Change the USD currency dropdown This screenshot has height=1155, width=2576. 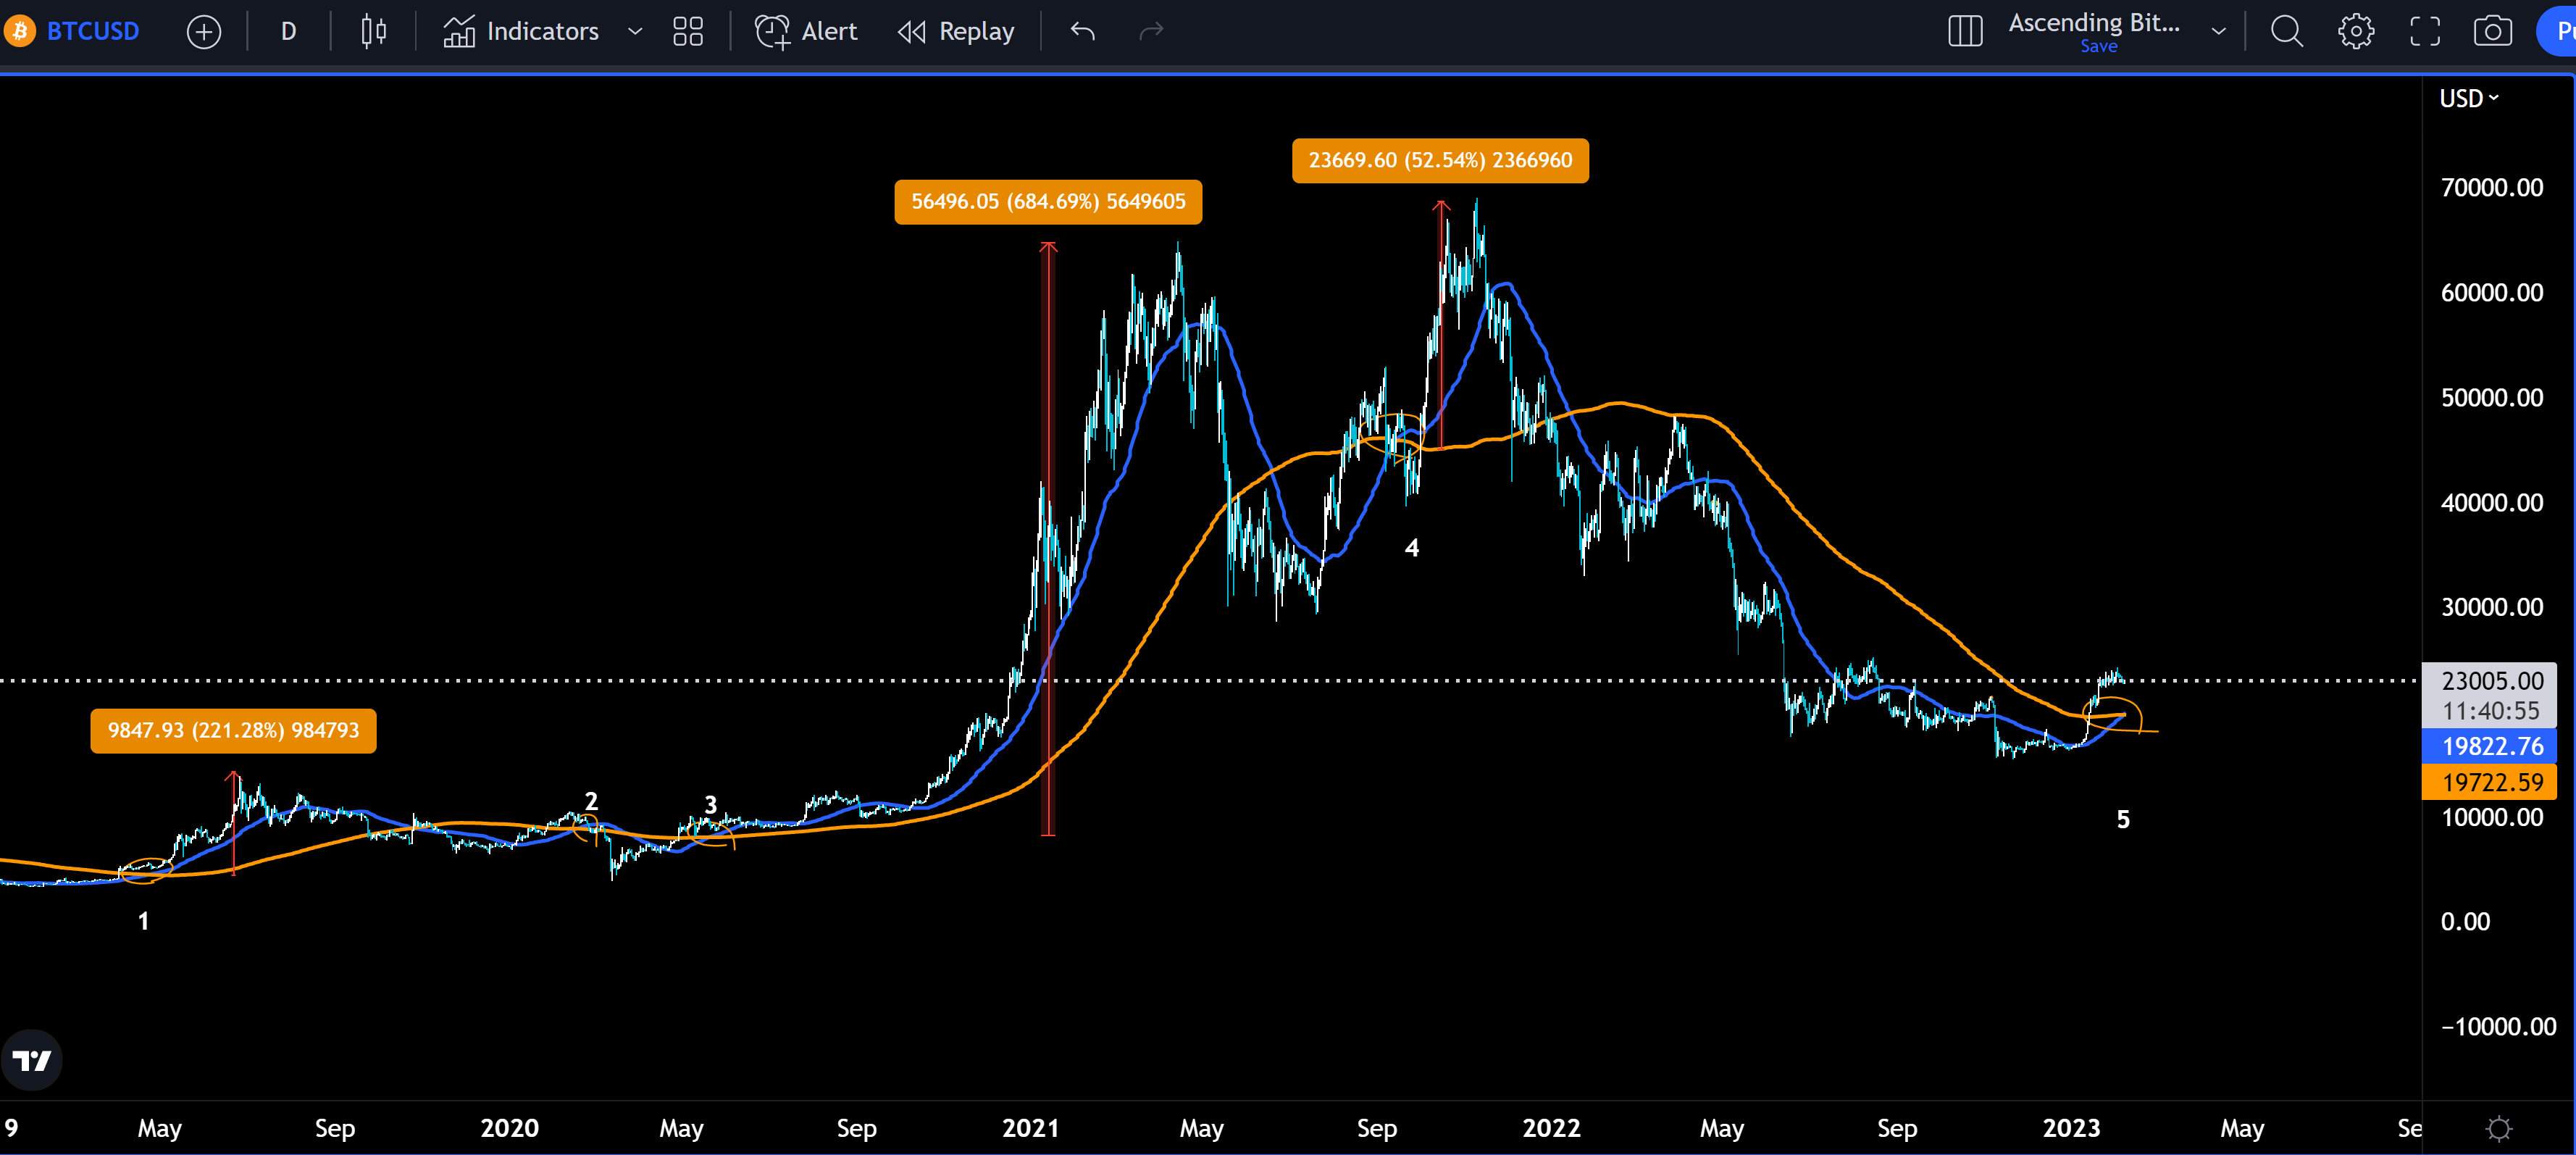pyautogui.click(x=2468, y=98)
